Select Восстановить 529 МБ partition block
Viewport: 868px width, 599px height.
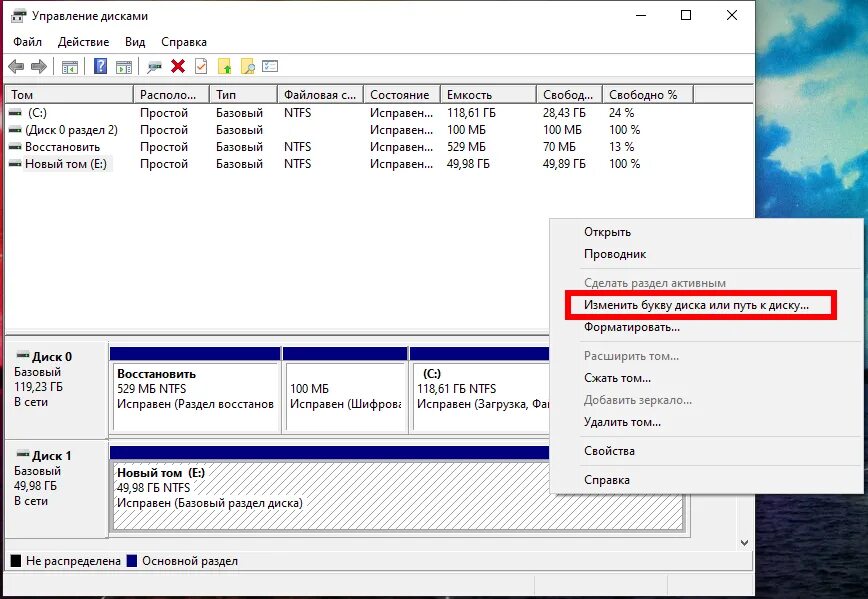(x=195, y=390)
